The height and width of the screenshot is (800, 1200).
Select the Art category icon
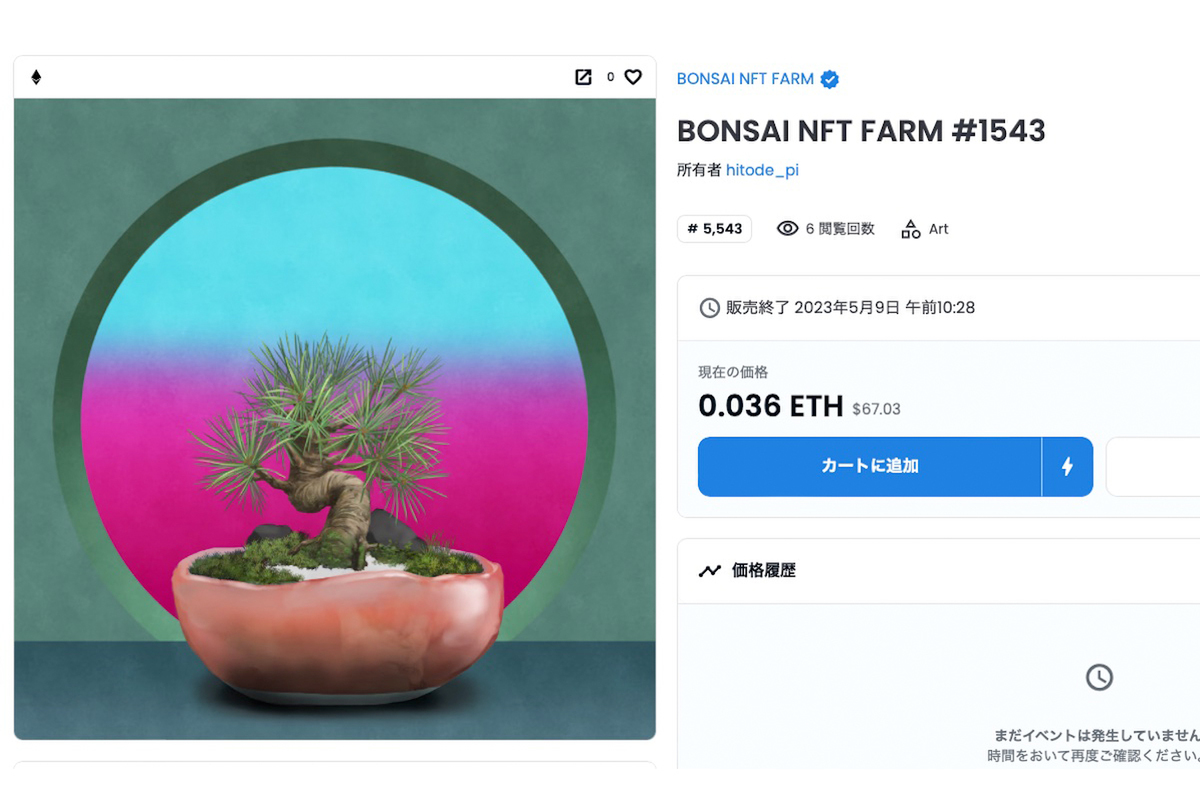[x=909, y=228]
